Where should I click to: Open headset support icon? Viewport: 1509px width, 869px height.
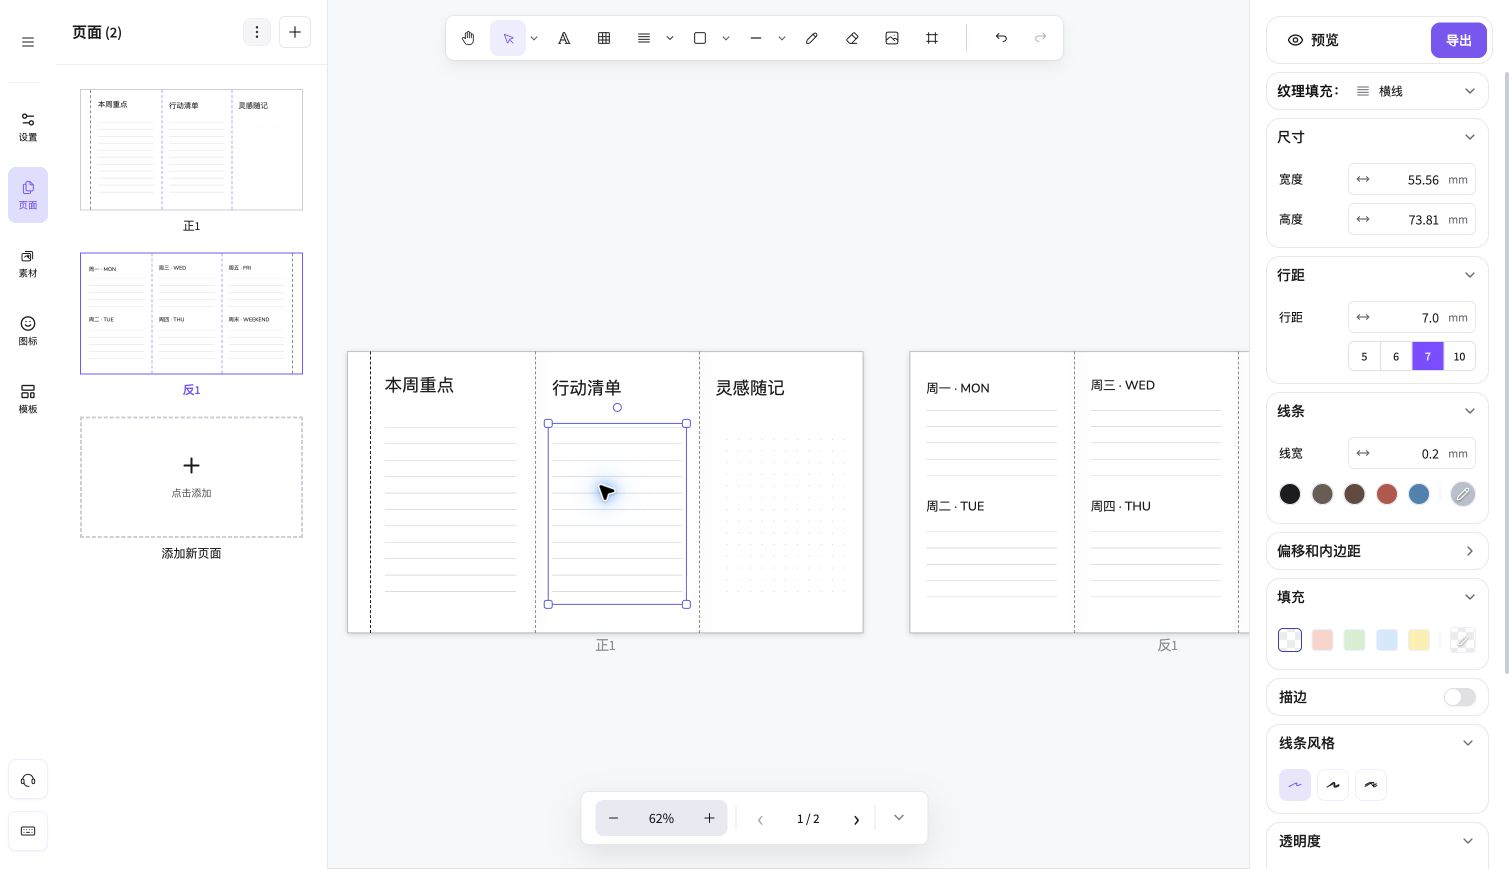coord(28,780)
